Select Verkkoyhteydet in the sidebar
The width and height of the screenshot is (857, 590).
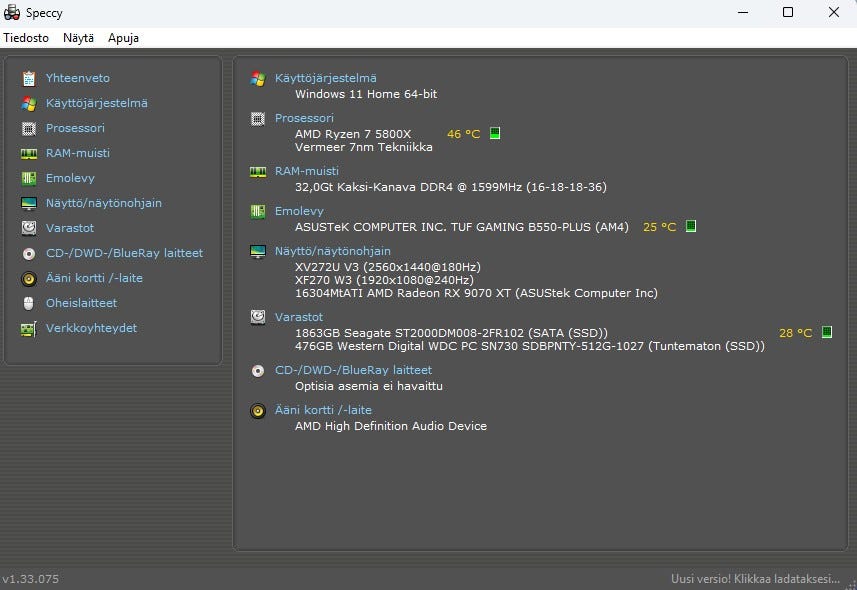[91, 328]
